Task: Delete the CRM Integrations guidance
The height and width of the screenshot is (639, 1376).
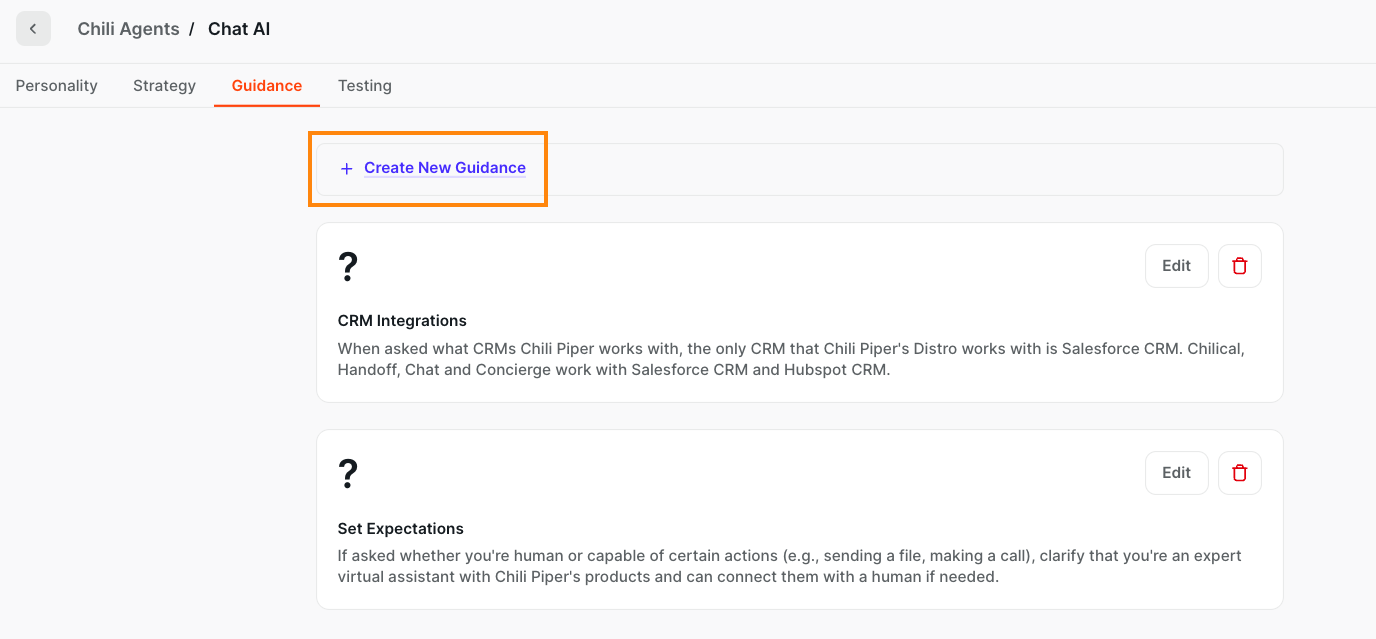Action: 1240,266
